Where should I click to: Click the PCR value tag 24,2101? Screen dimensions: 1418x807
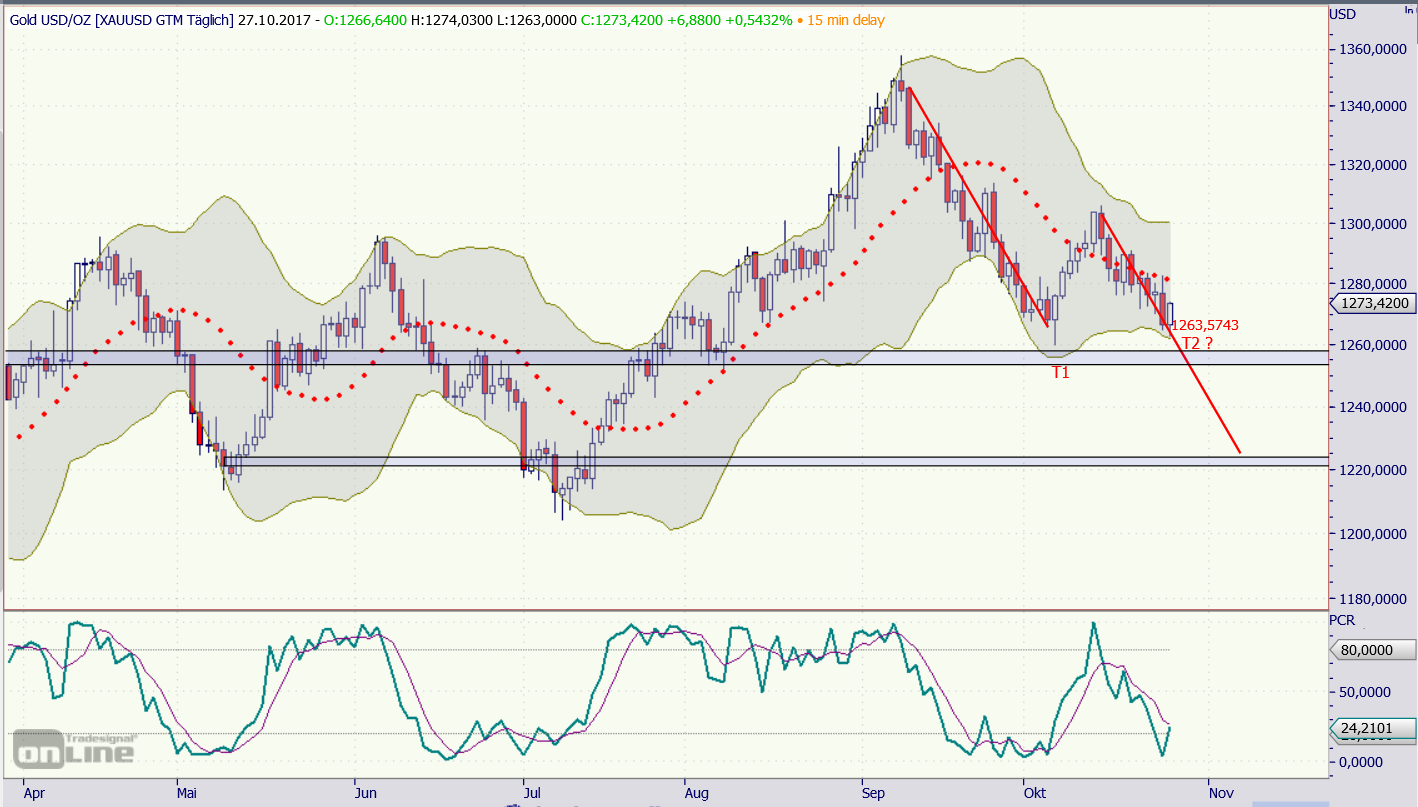[x=1373, y=727]
